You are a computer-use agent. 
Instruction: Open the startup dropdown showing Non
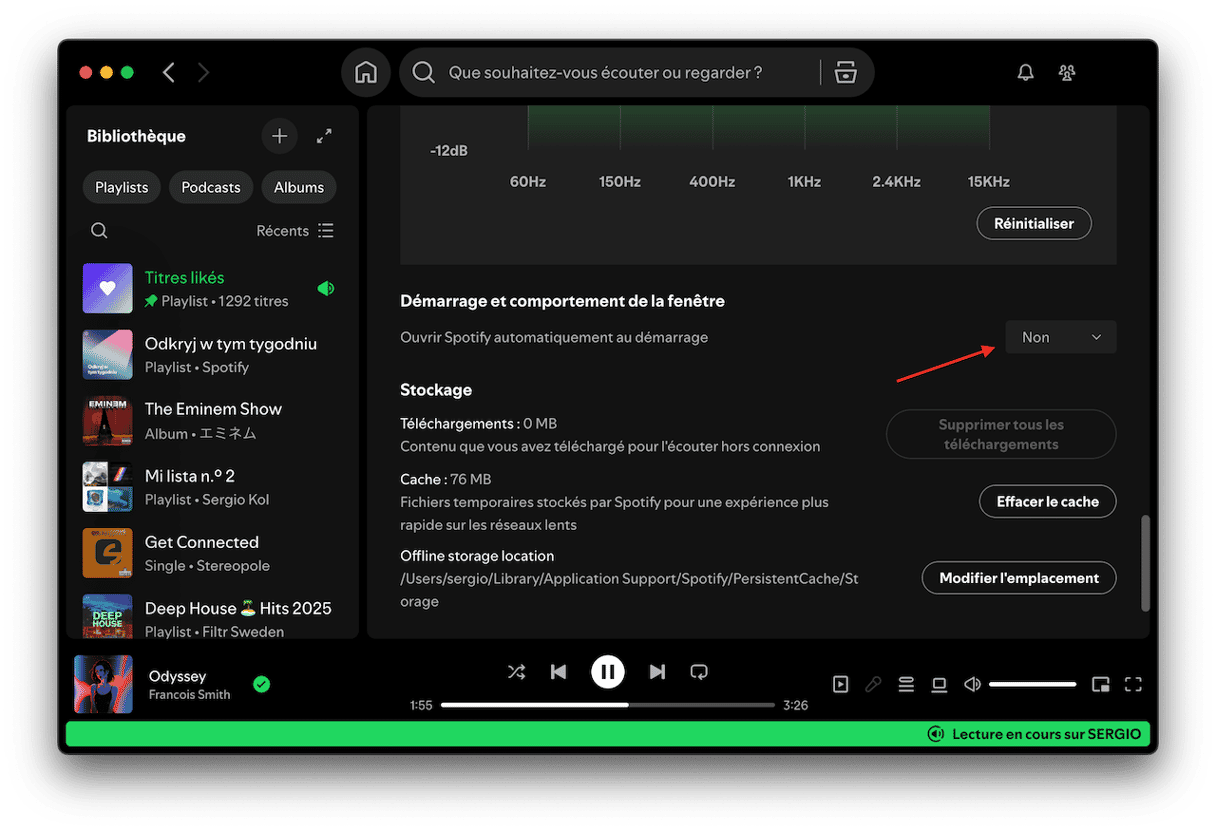[x=1060, y=337]
